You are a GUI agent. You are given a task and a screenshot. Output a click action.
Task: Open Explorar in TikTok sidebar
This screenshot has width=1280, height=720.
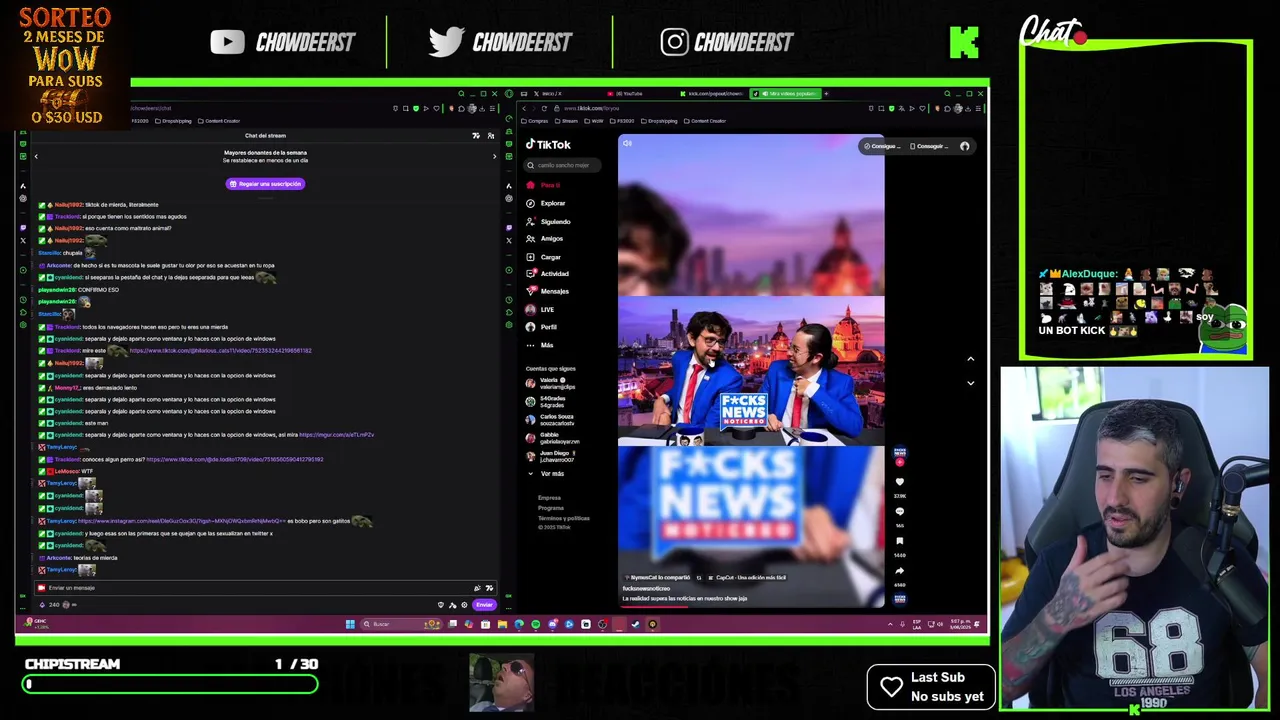click(546, 203)
